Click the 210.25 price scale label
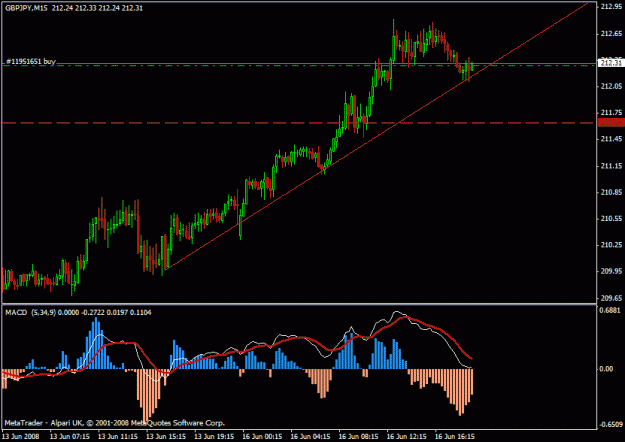The width and height of the screenshot is (625, 442). pyautogui.click(x=611, y=245)
